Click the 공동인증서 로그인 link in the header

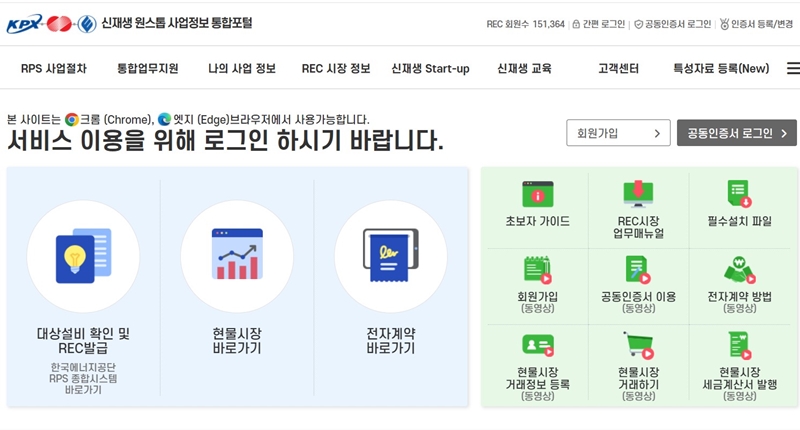tap(678, 24)
